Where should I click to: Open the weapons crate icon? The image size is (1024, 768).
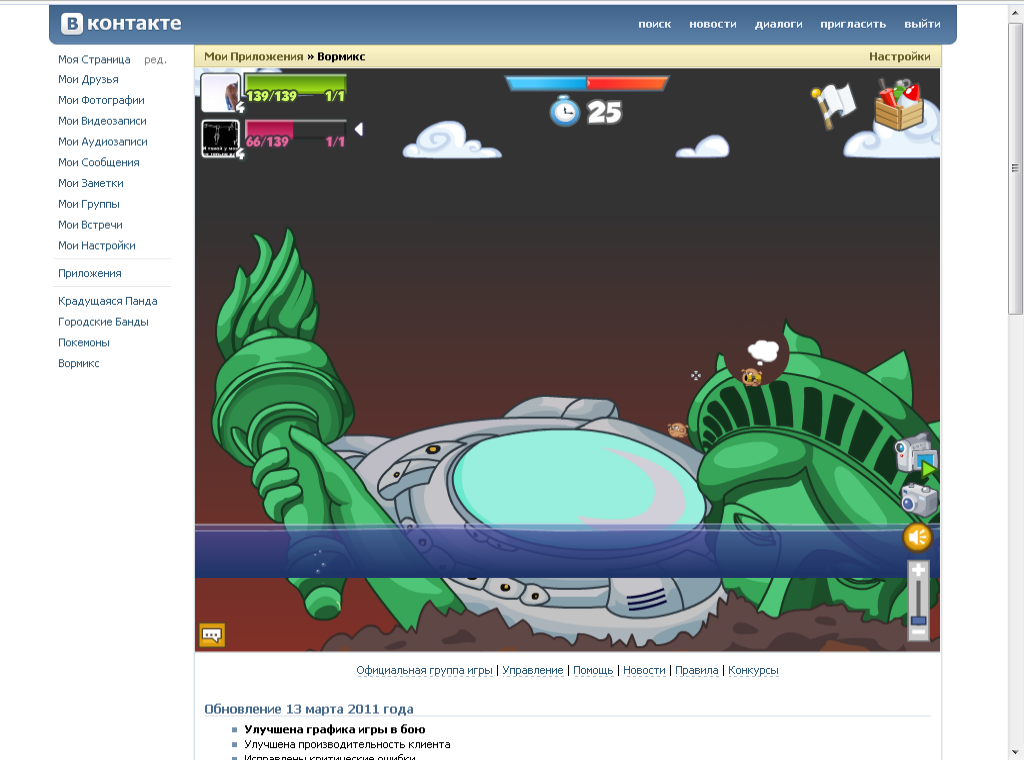(x=900, y=104)
